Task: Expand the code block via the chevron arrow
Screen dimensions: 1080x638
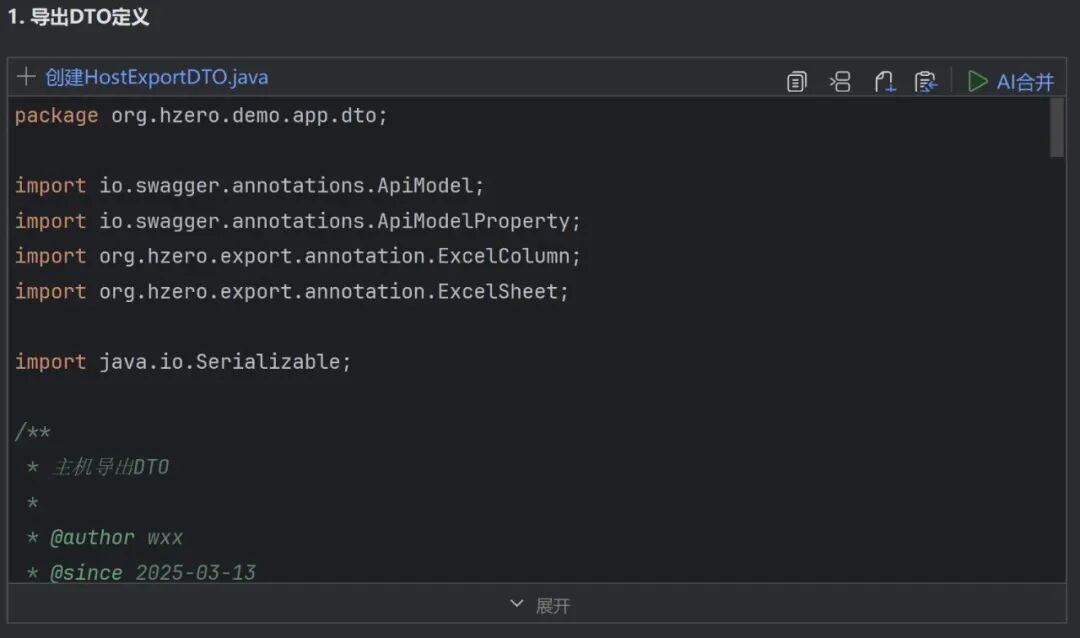Action: coord(517,604)
